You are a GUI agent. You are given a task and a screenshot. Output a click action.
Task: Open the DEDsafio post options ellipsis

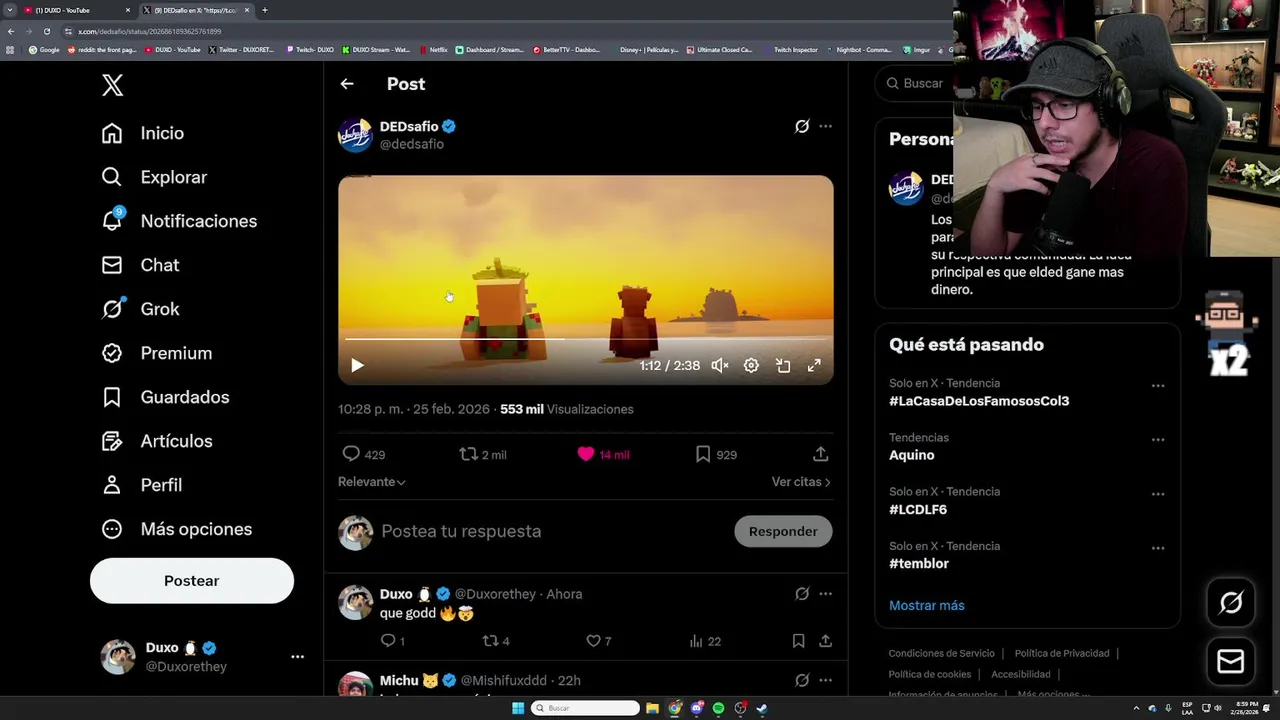click(825, 126)
